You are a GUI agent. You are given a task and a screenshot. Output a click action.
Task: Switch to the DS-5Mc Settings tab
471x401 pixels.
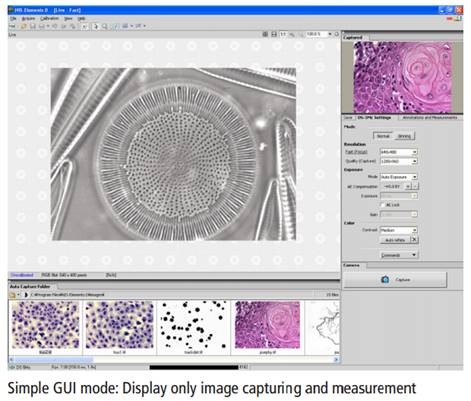(375, 118)
